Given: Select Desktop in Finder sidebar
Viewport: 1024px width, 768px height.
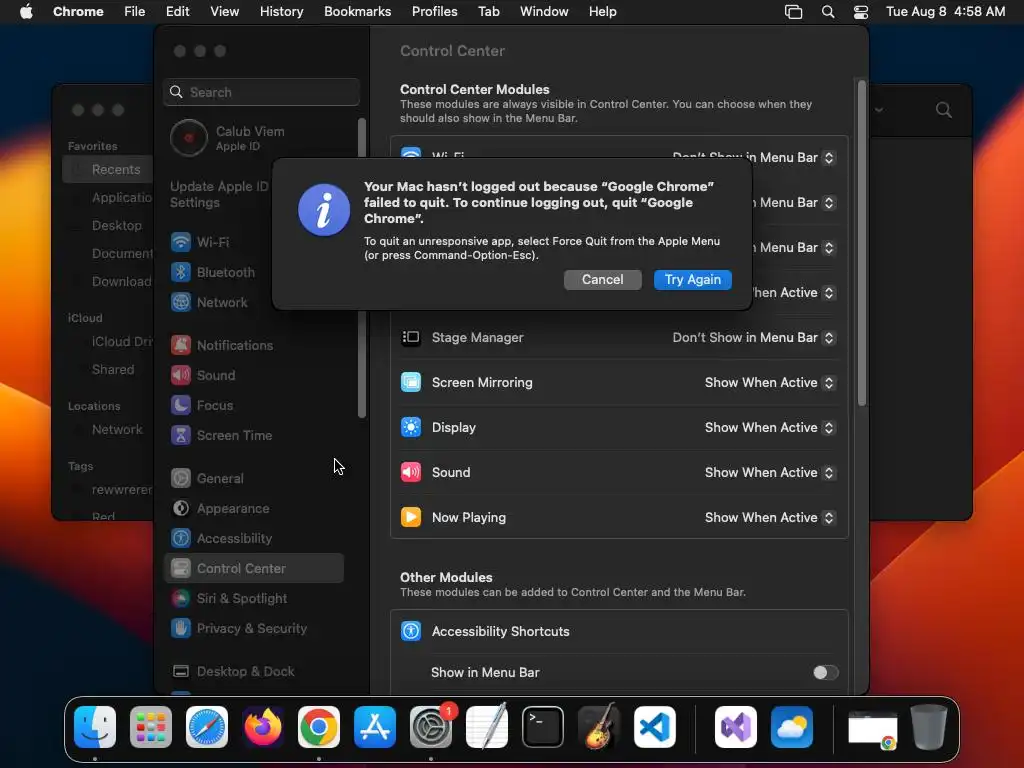Looking at the screenshot, I should pos(116,225).
